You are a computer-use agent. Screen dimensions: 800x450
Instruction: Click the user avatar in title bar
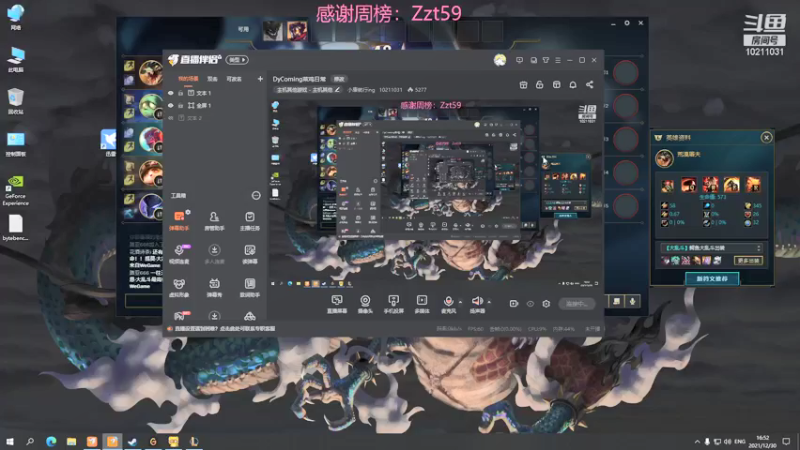click(x=500, y=60)
